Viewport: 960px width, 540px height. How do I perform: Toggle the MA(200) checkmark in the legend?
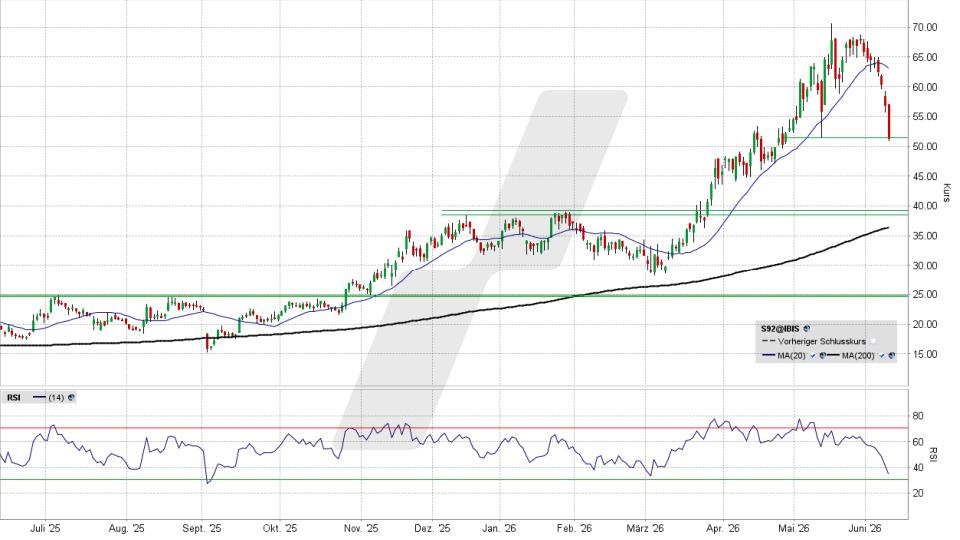882,356
